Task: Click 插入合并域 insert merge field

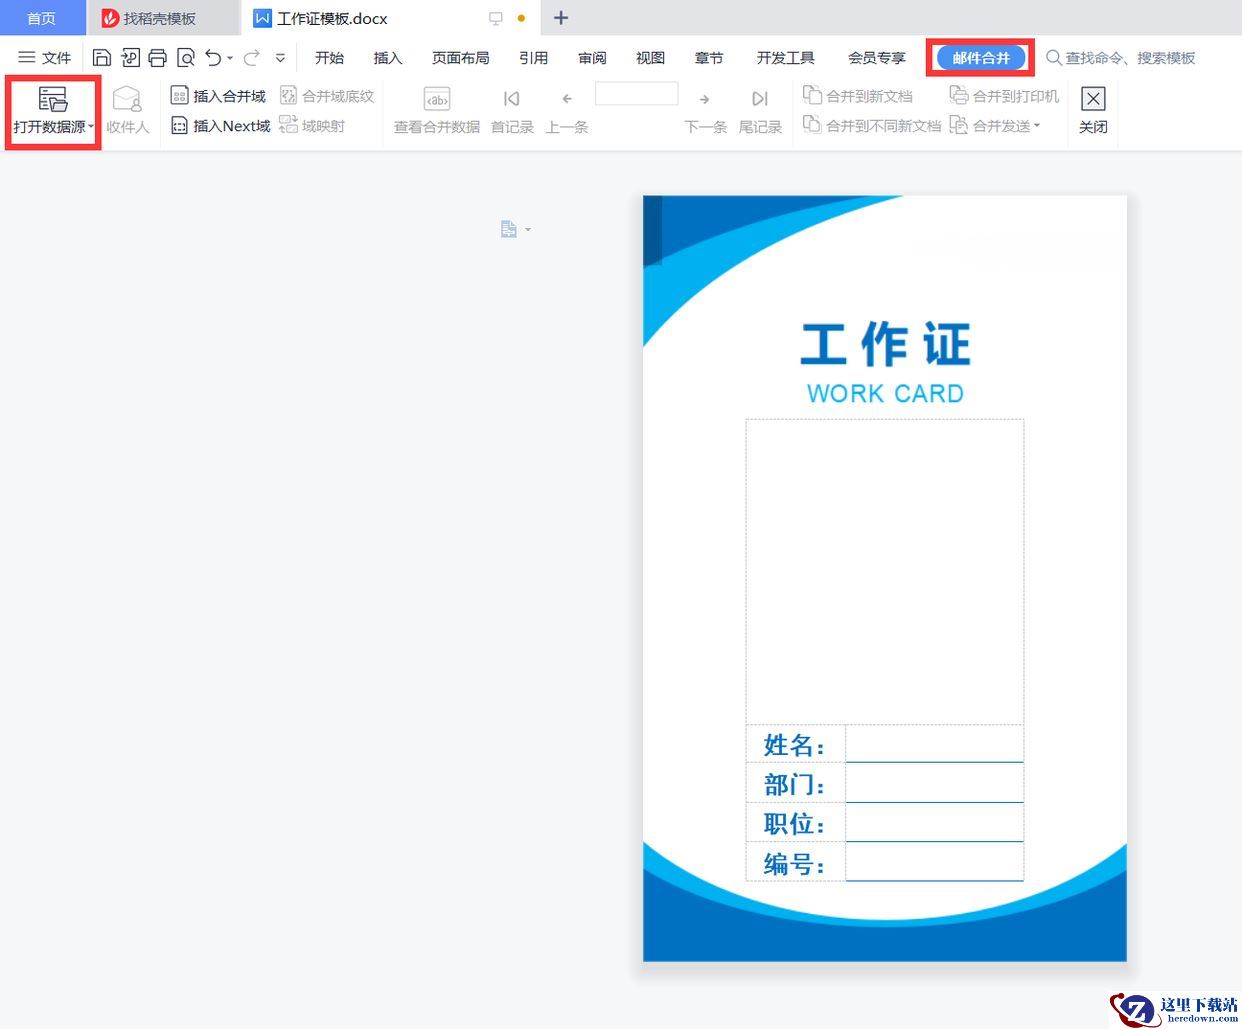Action: (x=218, y=96)
